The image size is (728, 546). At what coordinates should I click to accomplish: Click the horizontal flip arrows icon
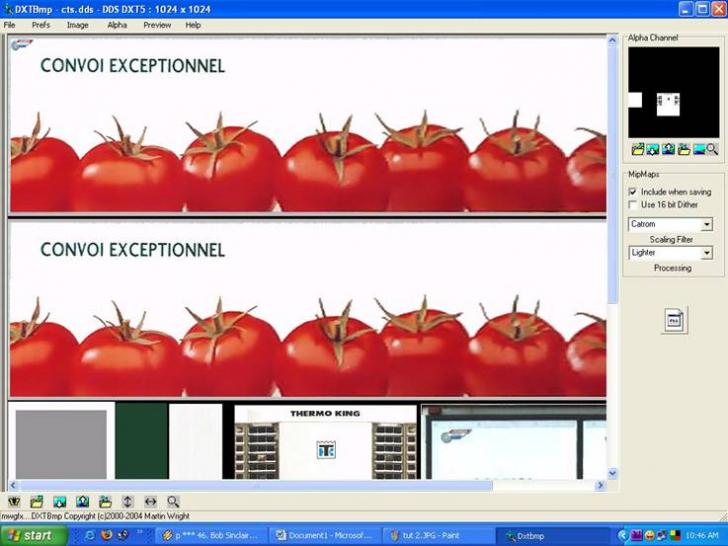(150, 501)
